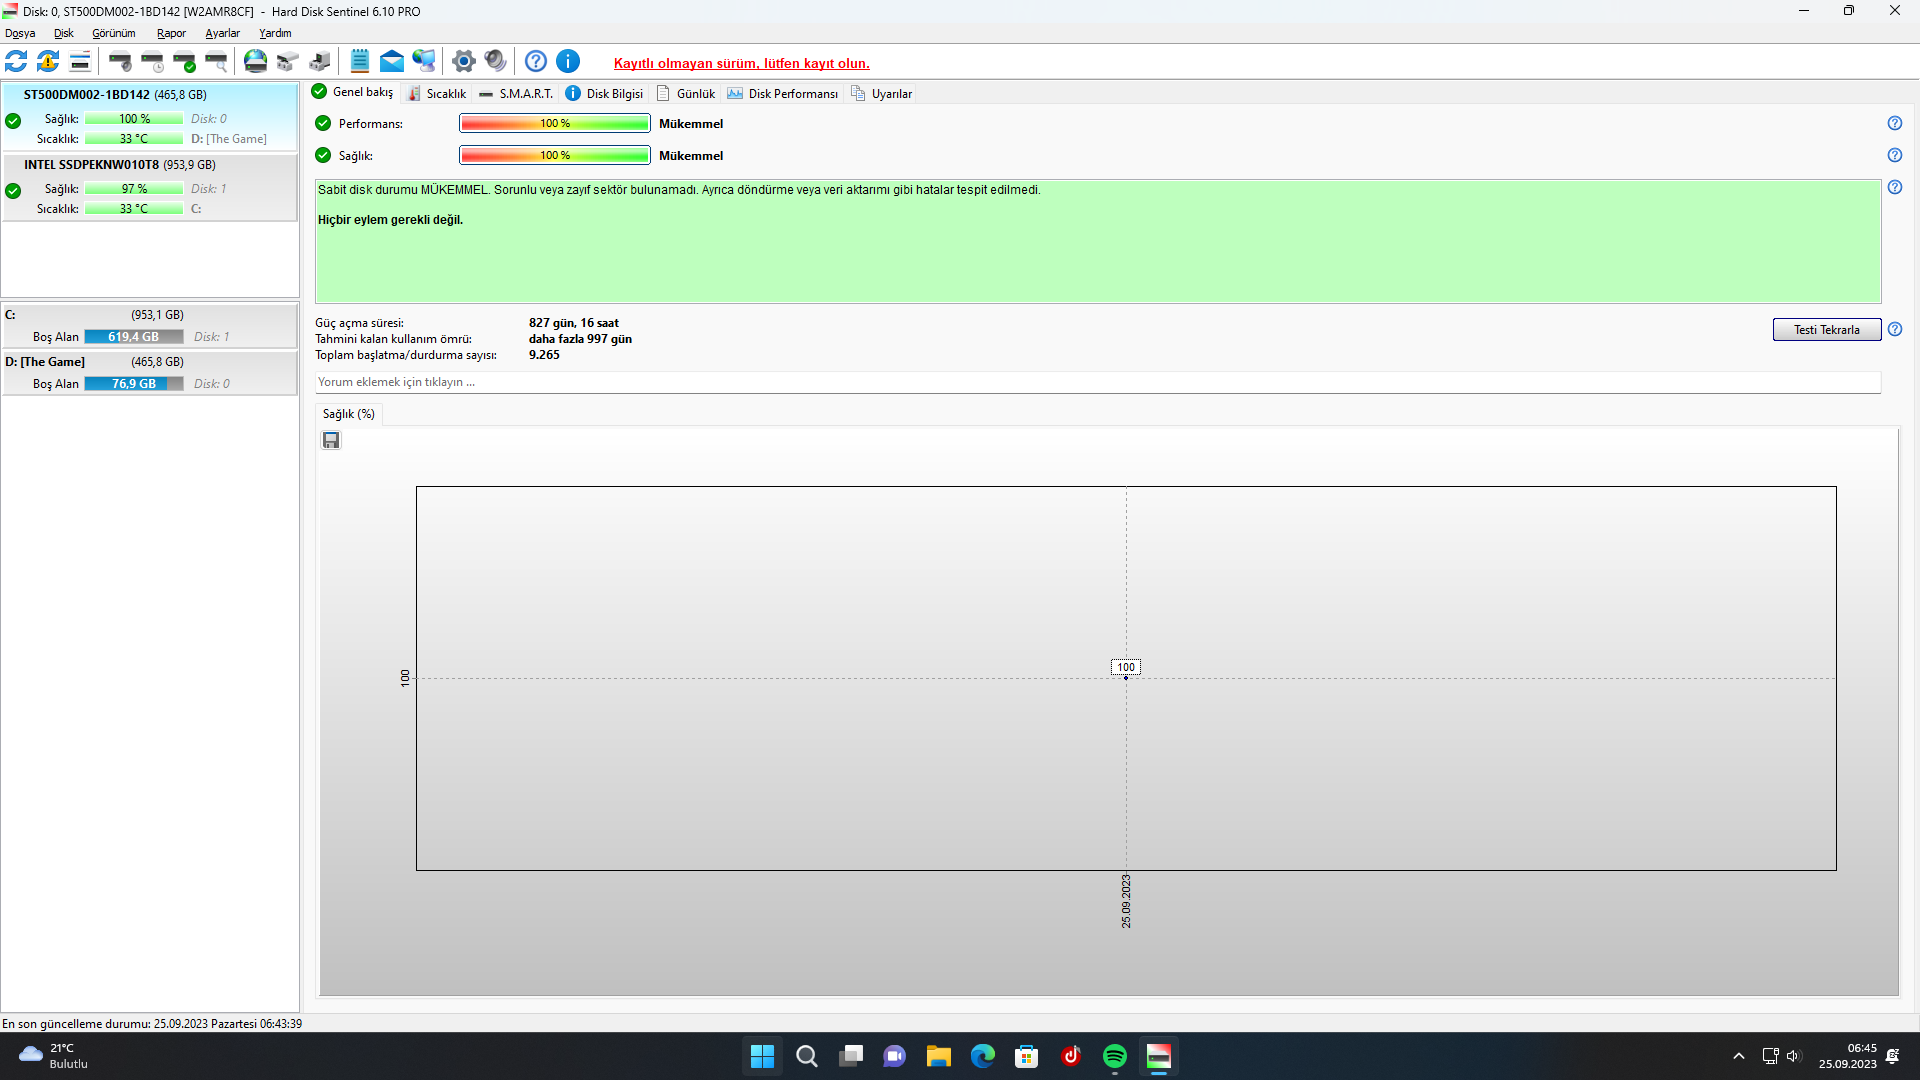Screen dimensions: 1920x1080
Task: Select the INTEL SSDPEKNW010T8 disk entry
Action: 120,165
